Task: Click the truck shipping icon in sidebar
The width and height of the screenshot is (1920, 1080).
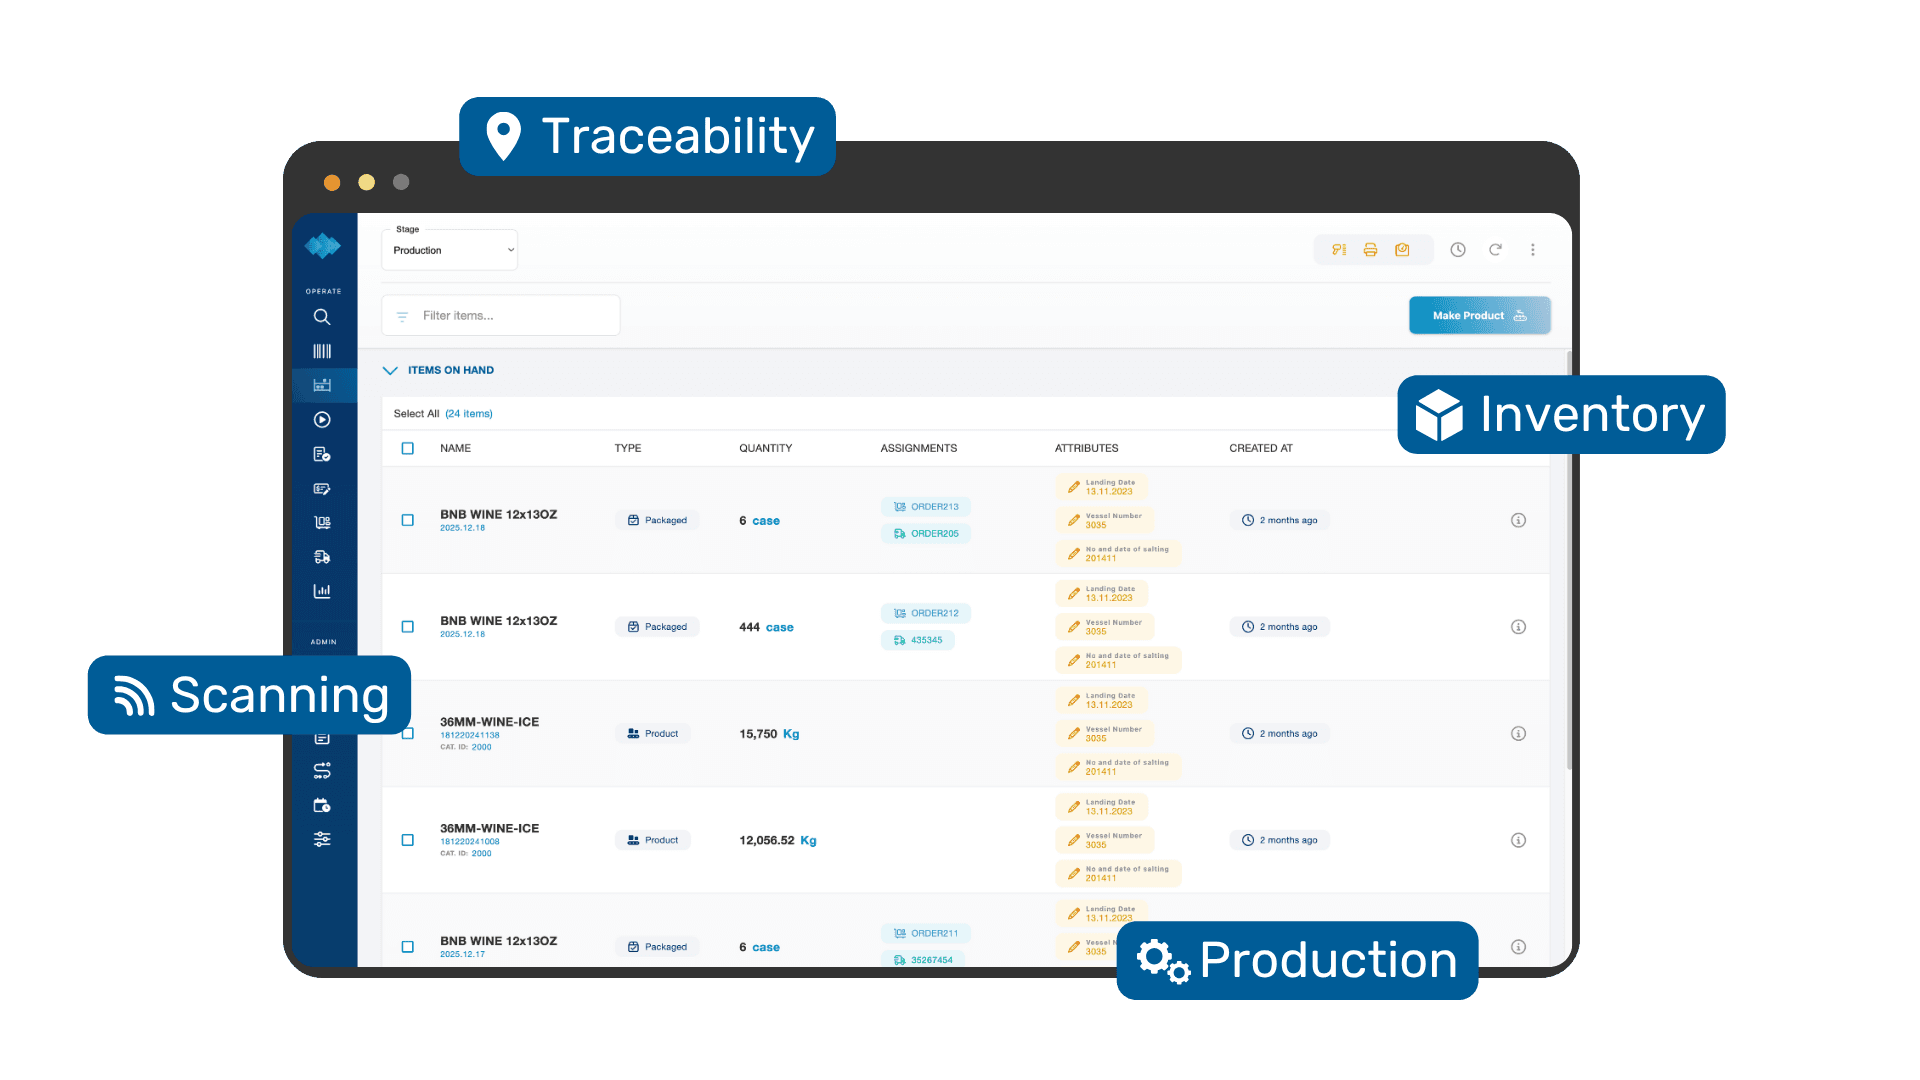Action: (x=322, y=557)
